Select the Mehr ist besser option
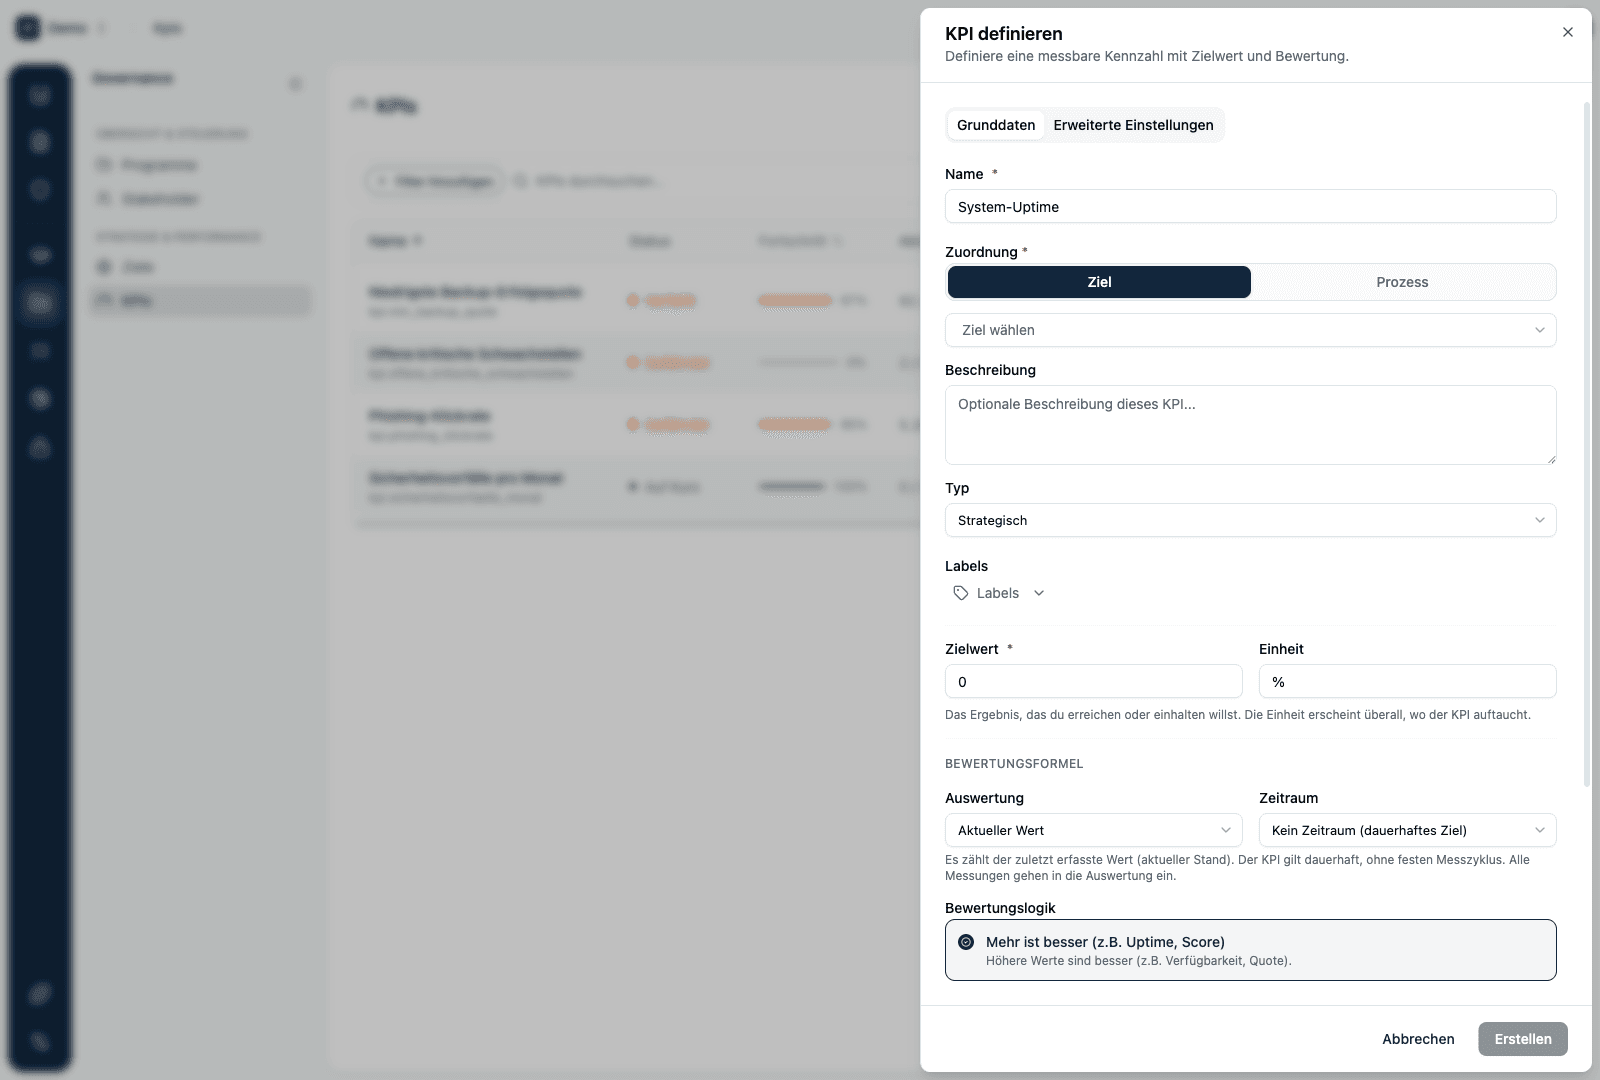 tap(1250, 950)
